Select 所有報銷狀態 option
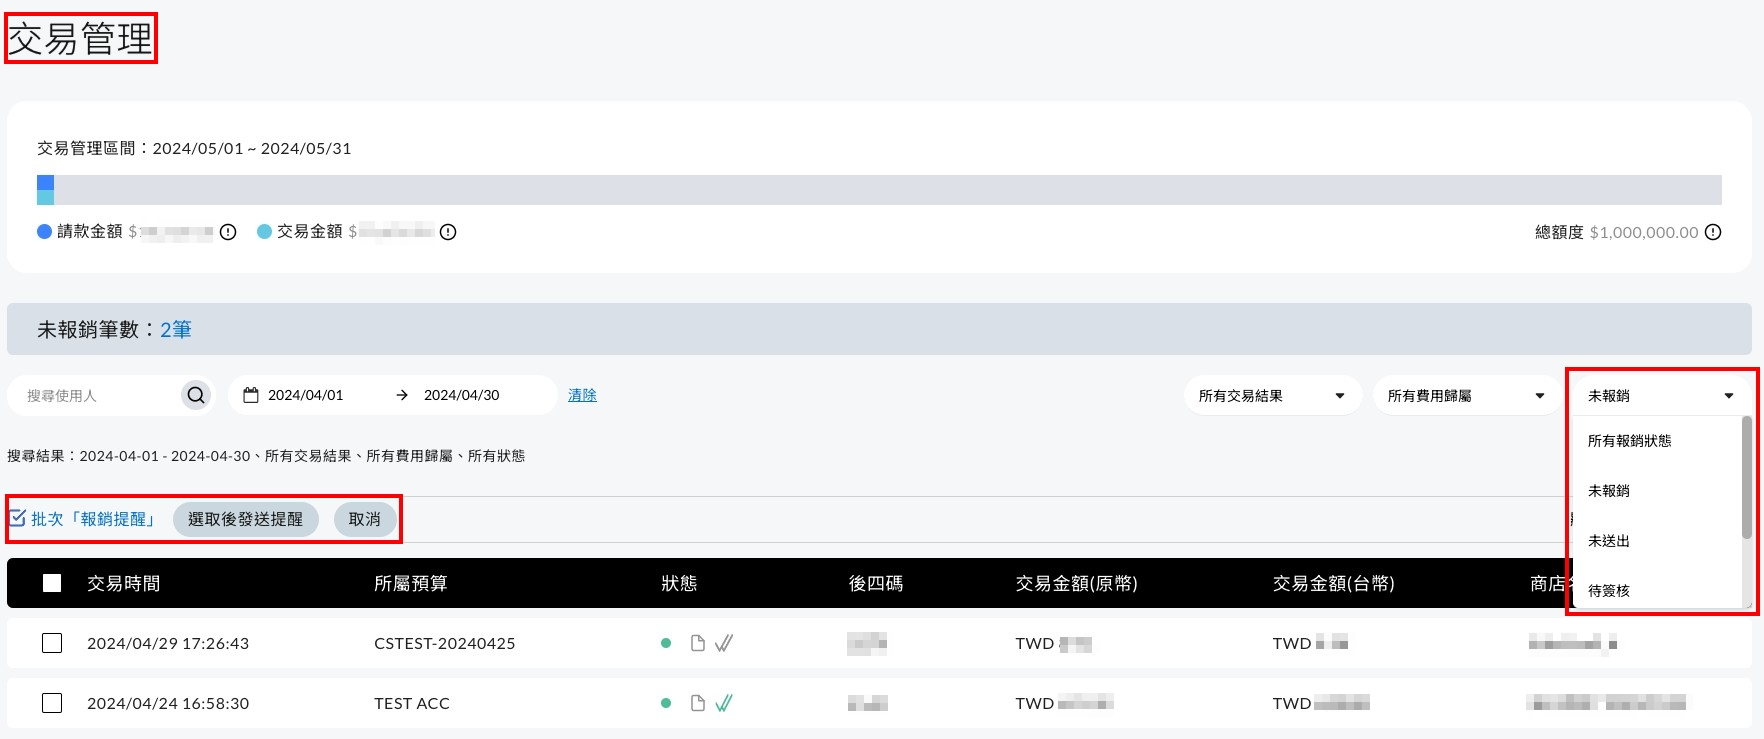This screenshot has width=1764, height=739. (x=1629, y=441)
